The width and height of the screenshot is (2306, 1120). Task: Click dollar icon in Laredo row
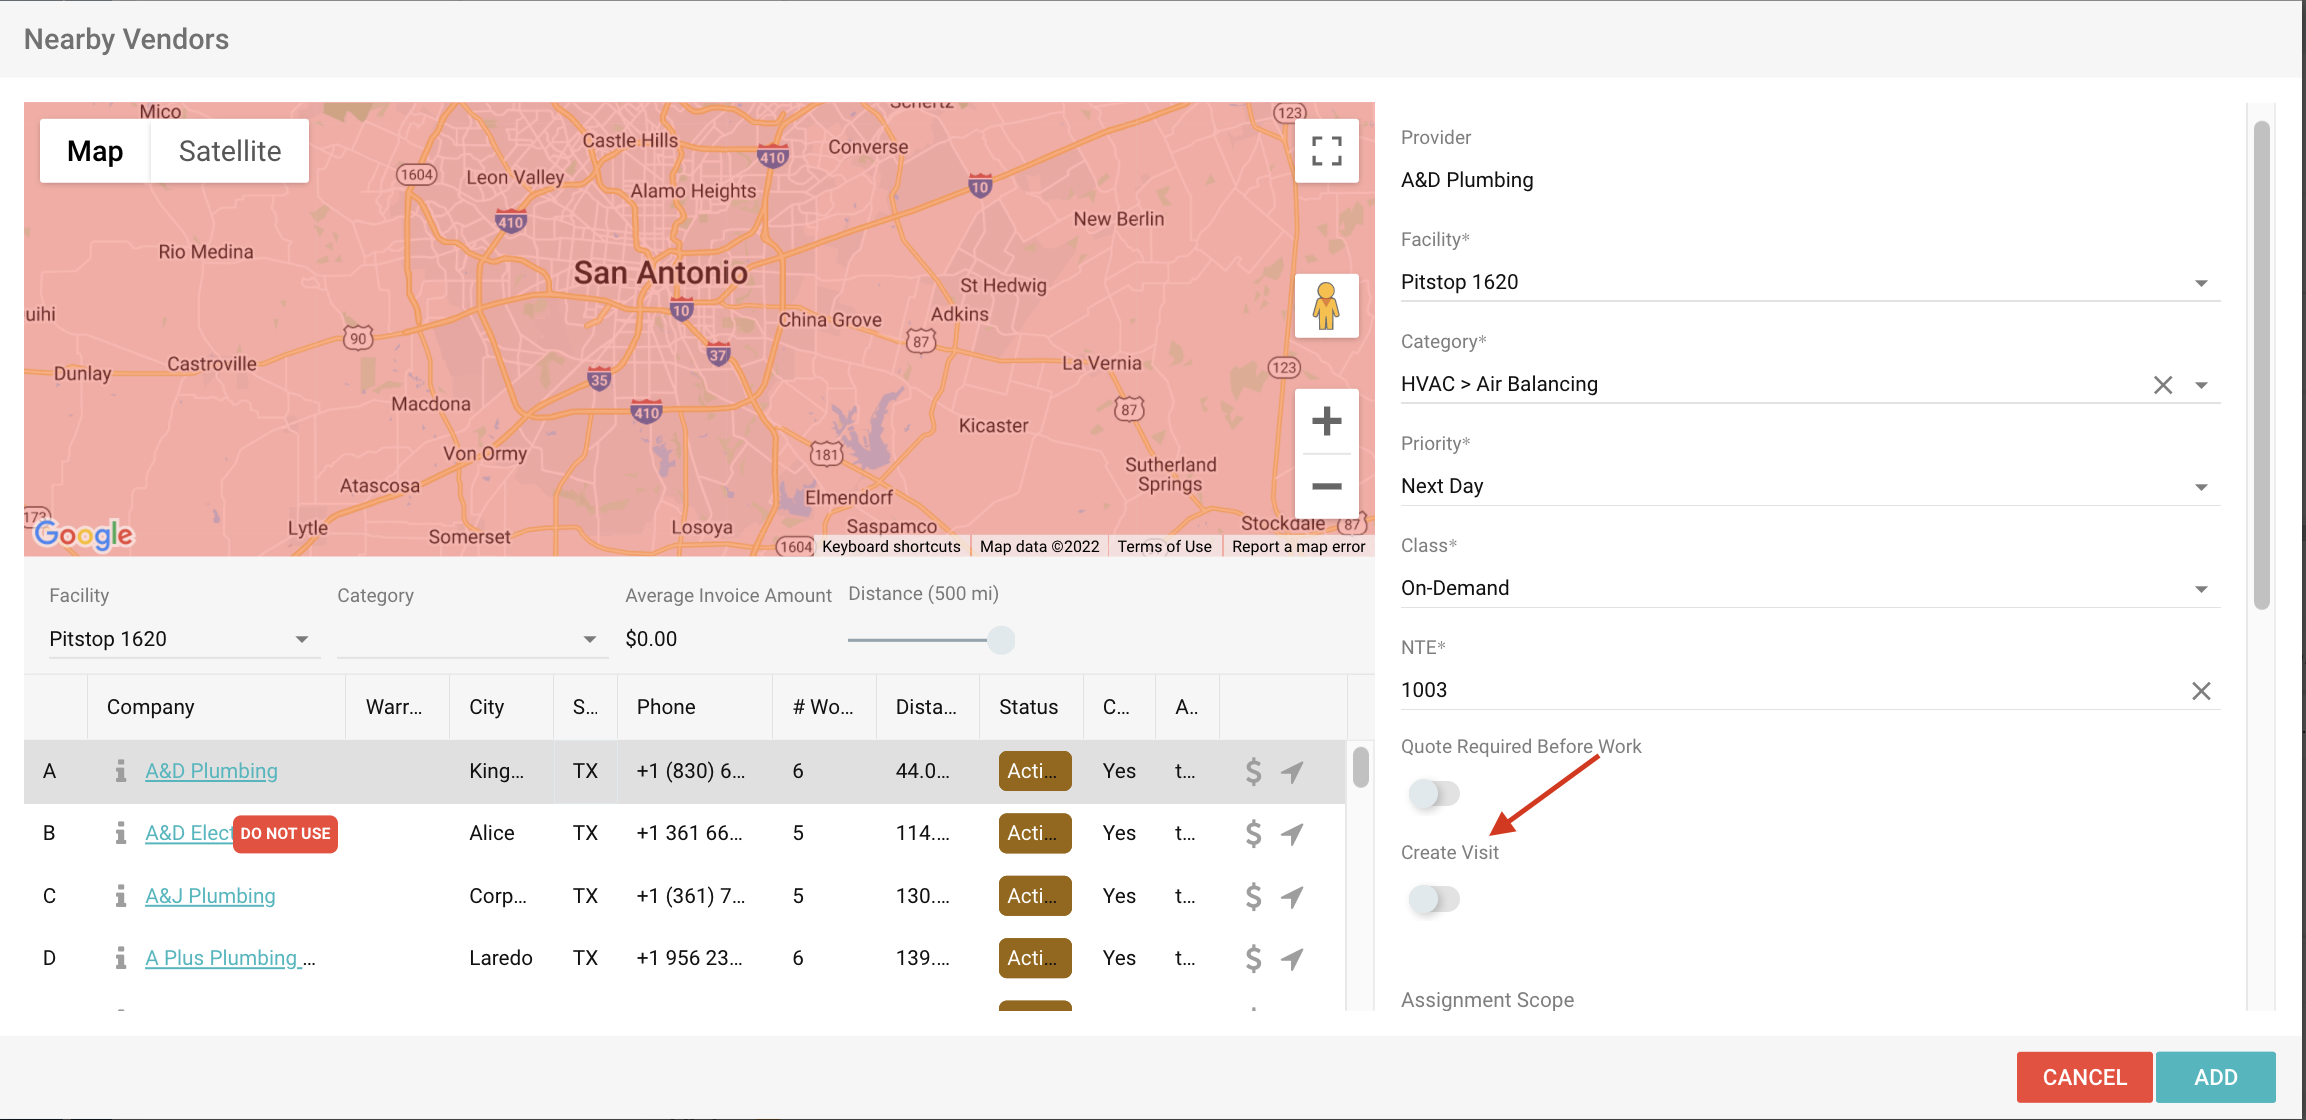[x=1253, y=958]
